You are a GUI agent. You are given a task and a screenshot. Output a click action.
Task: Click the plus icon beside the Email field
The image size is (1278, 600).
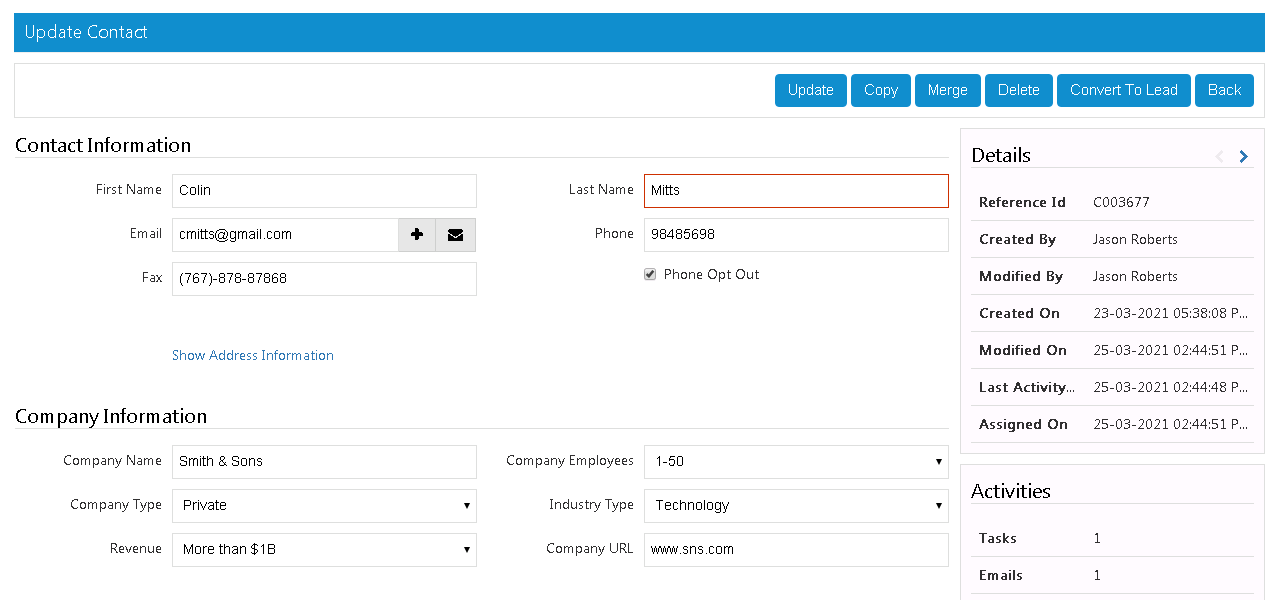point(416,234)
